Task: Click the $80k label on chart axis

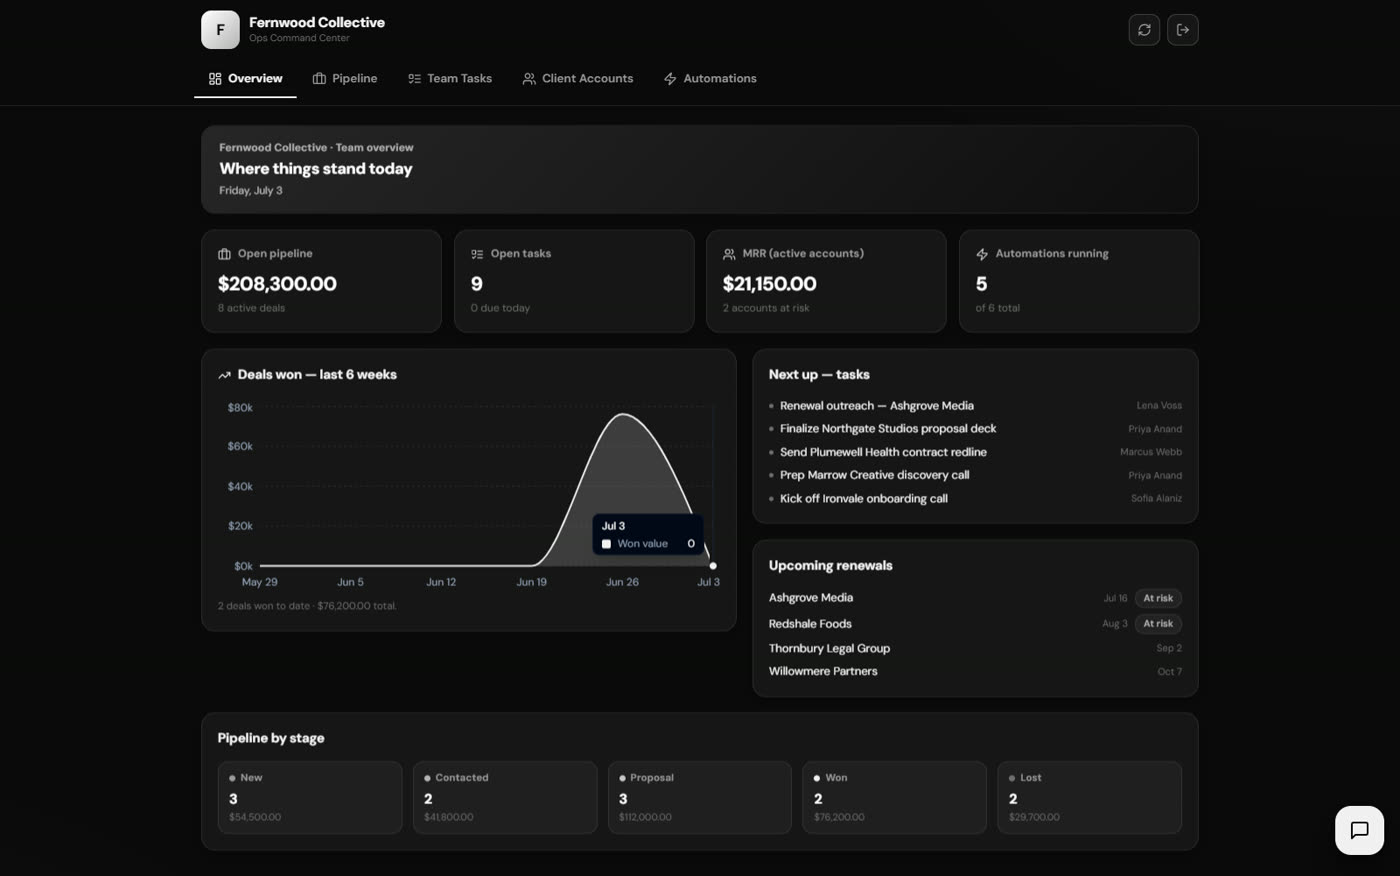Action: [240, 408]
